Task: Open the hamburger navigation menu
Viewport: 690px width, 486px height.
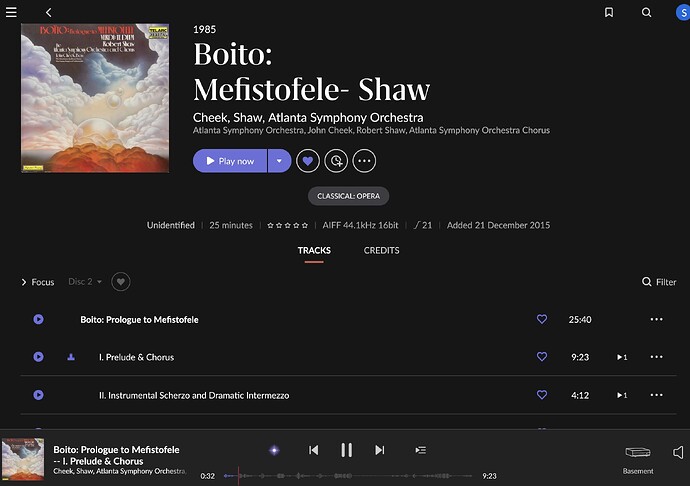Action: (11, 12)
